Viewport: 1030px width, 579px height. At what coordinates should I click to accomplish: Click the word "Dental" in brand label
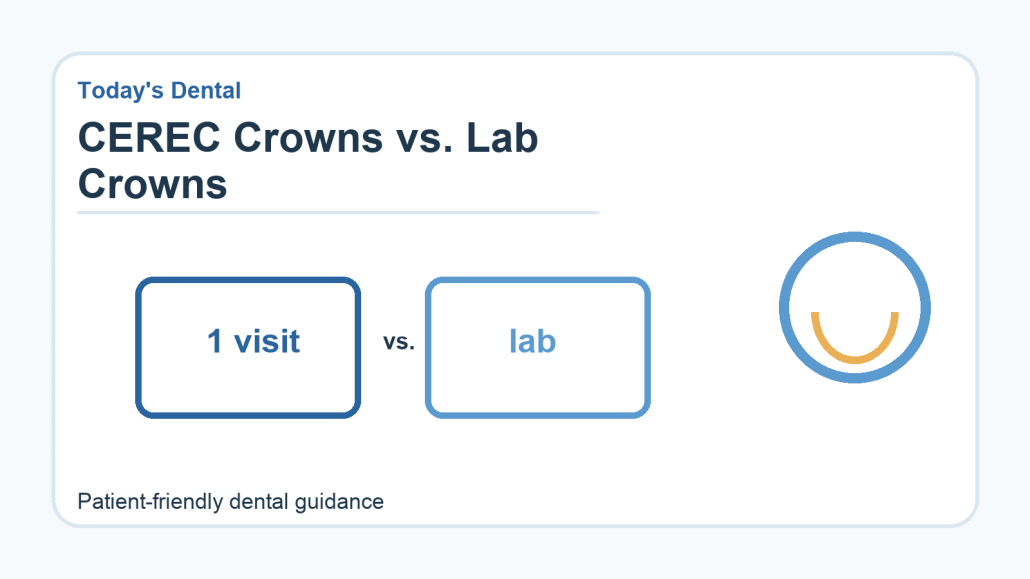(x=204, y=90)
